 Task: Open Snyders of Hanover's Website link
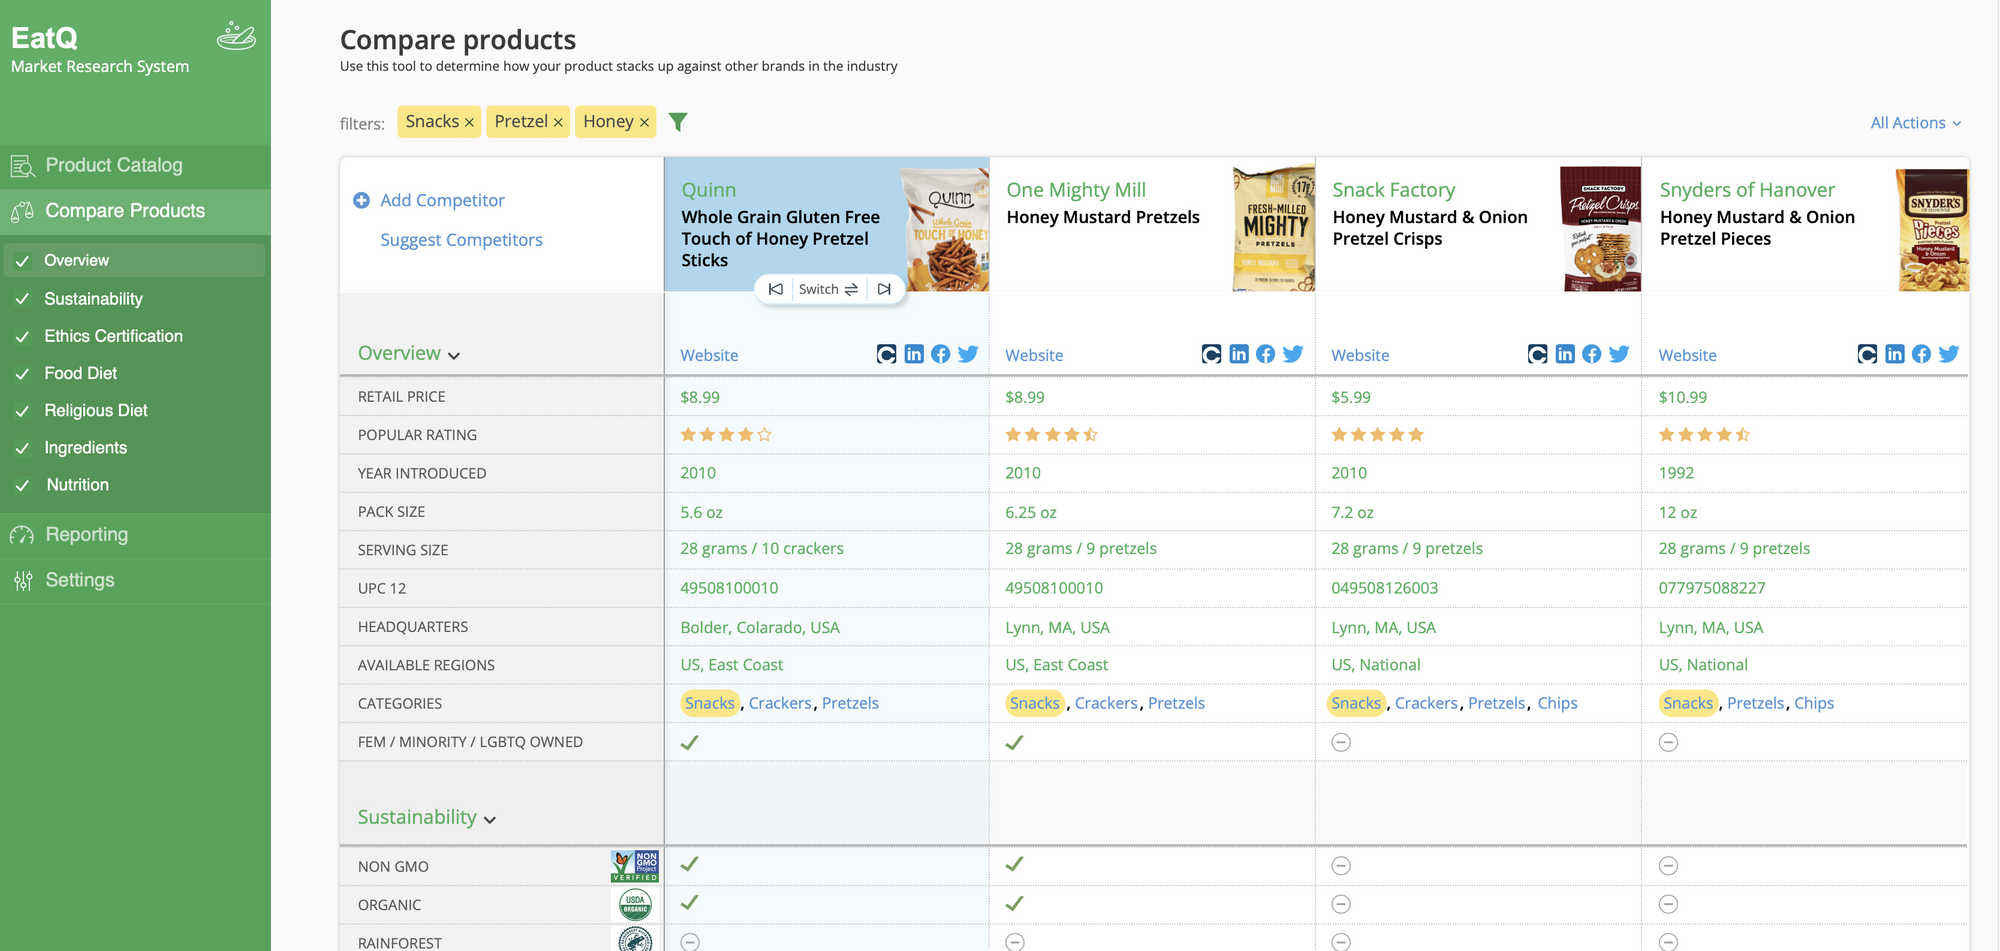pyautogui.click(x=1687, y=355)
